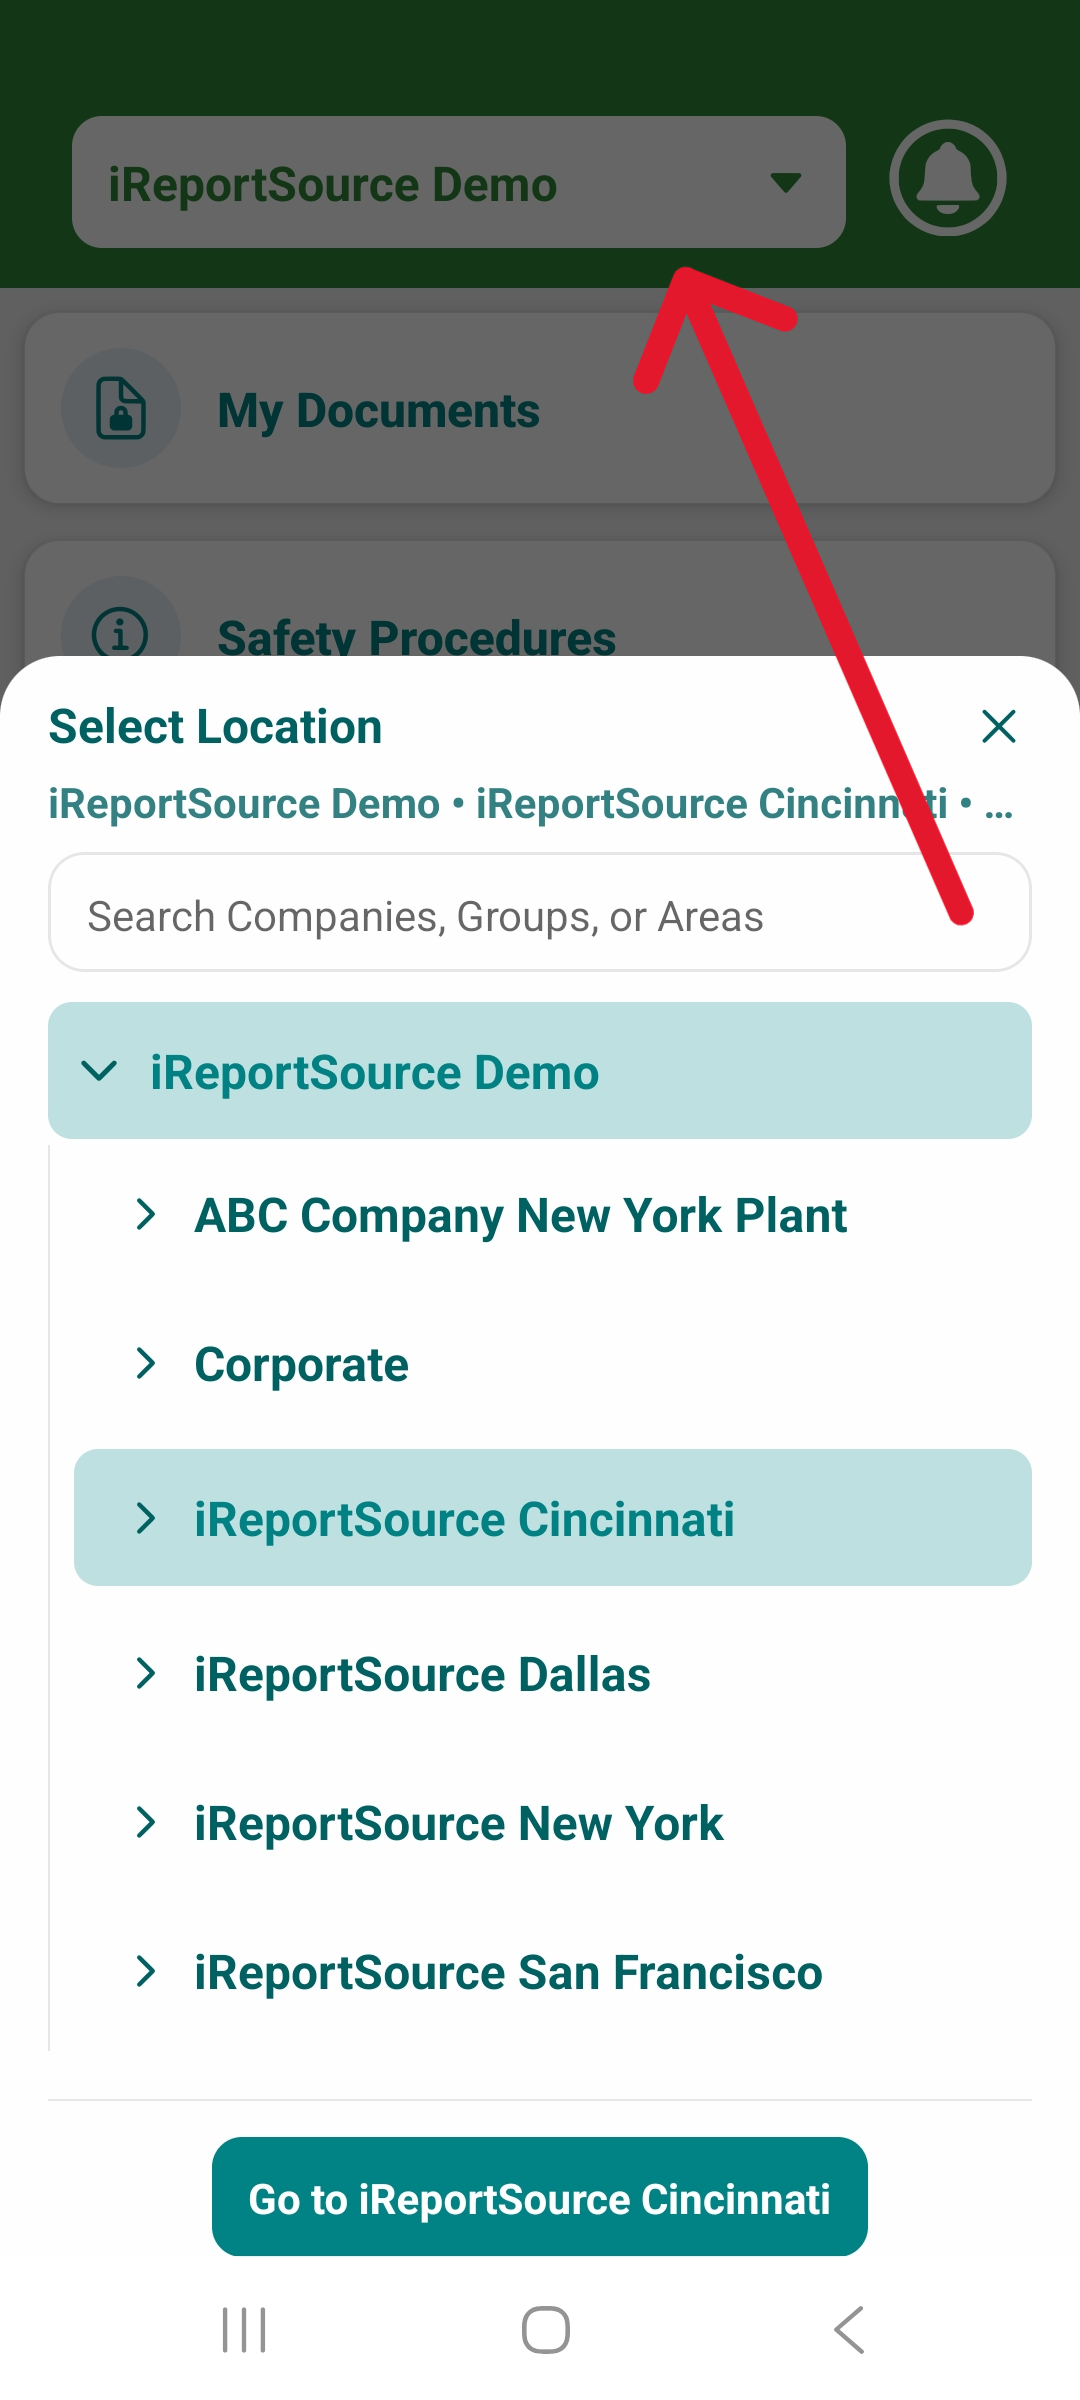
Task: Close the Select Location sheet
Action: (x=999, y=726)
